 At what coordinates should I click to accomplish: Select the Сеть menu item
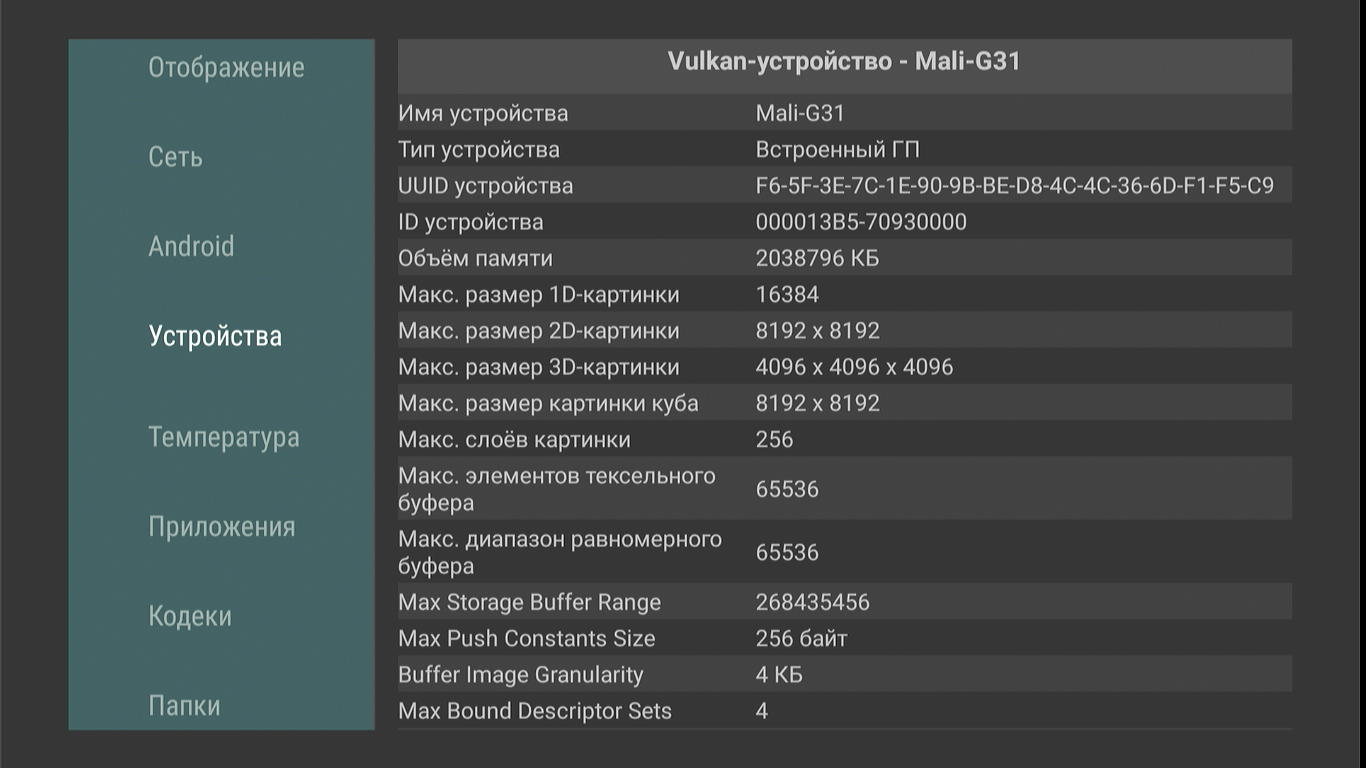[176, 157]
